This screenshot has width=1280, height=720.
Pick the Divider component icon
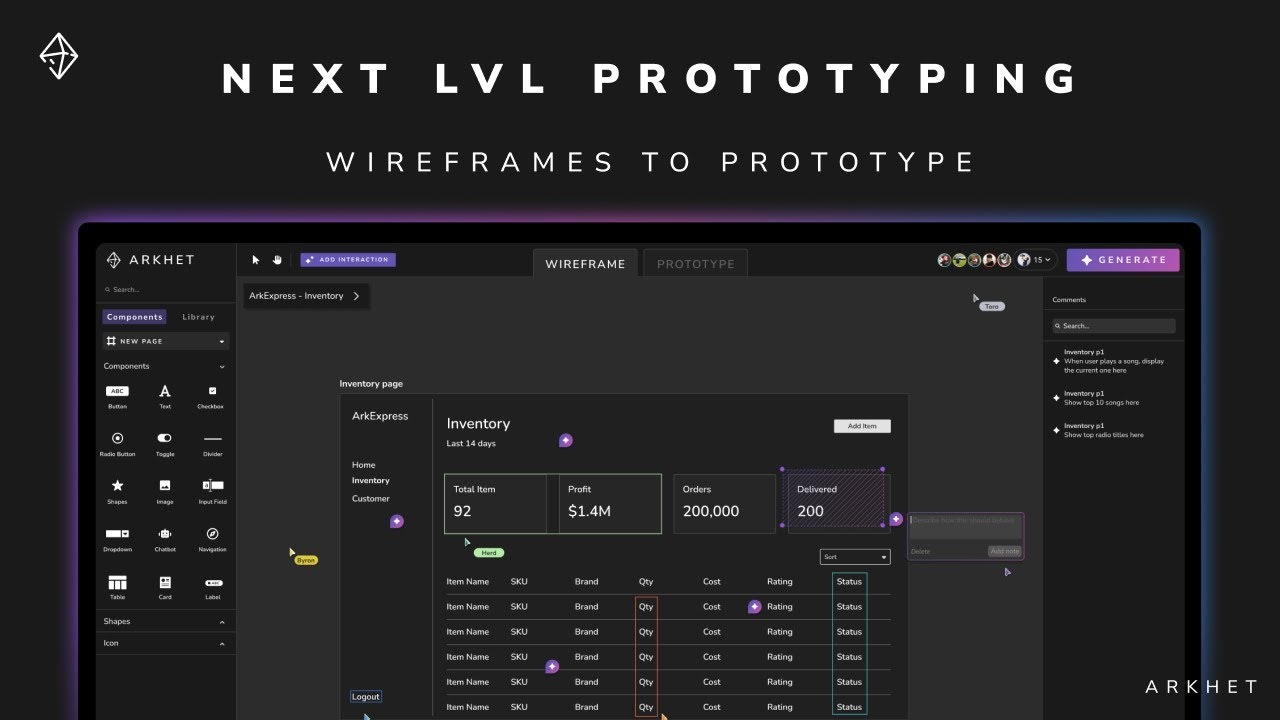coord(212,438)
